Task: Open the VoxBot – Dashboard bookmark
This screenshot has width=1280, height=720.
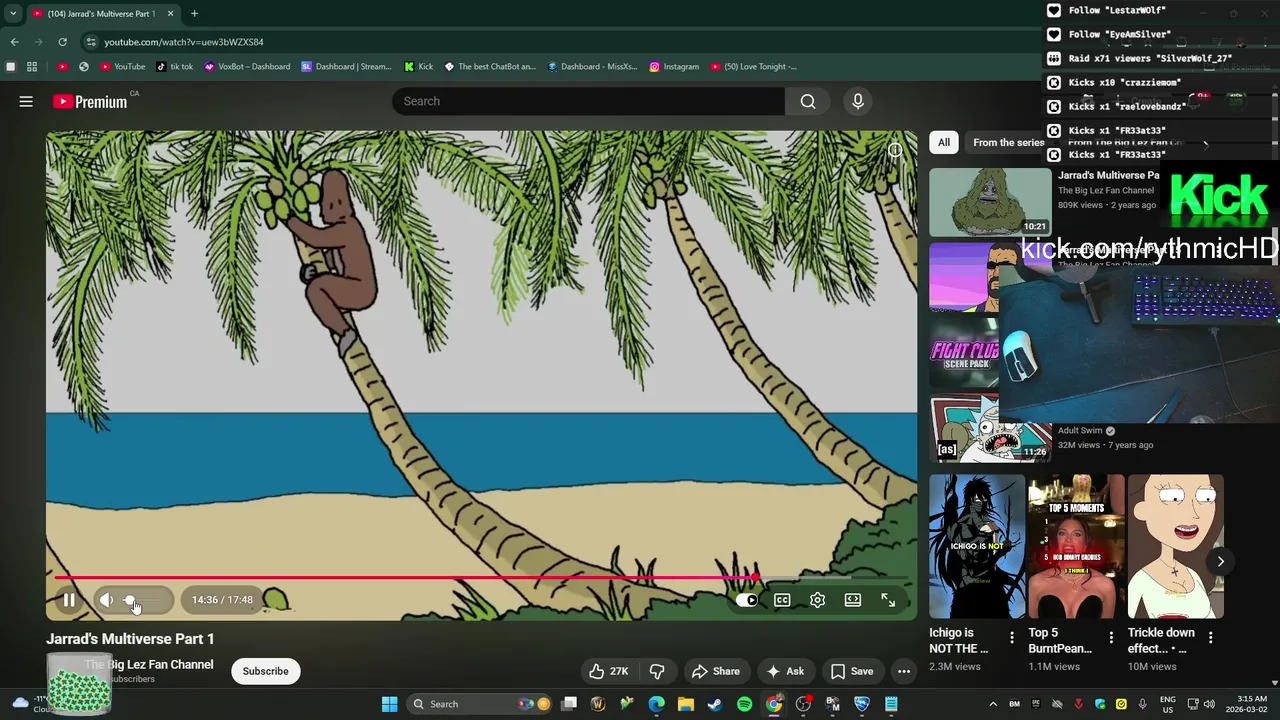Action: click(x=247, y=67)
